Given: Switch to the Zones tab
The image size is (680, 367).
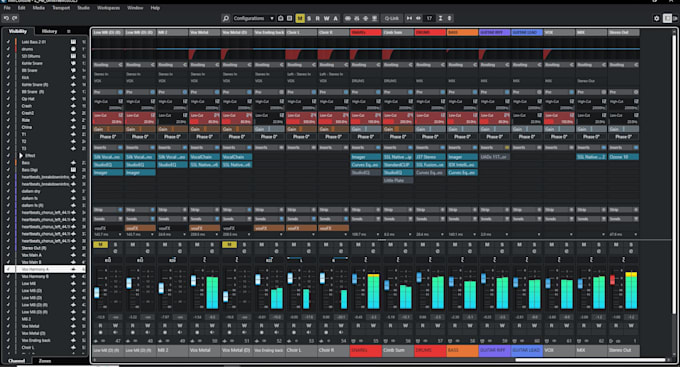Looking at the screenshot, I should (45, 361).
